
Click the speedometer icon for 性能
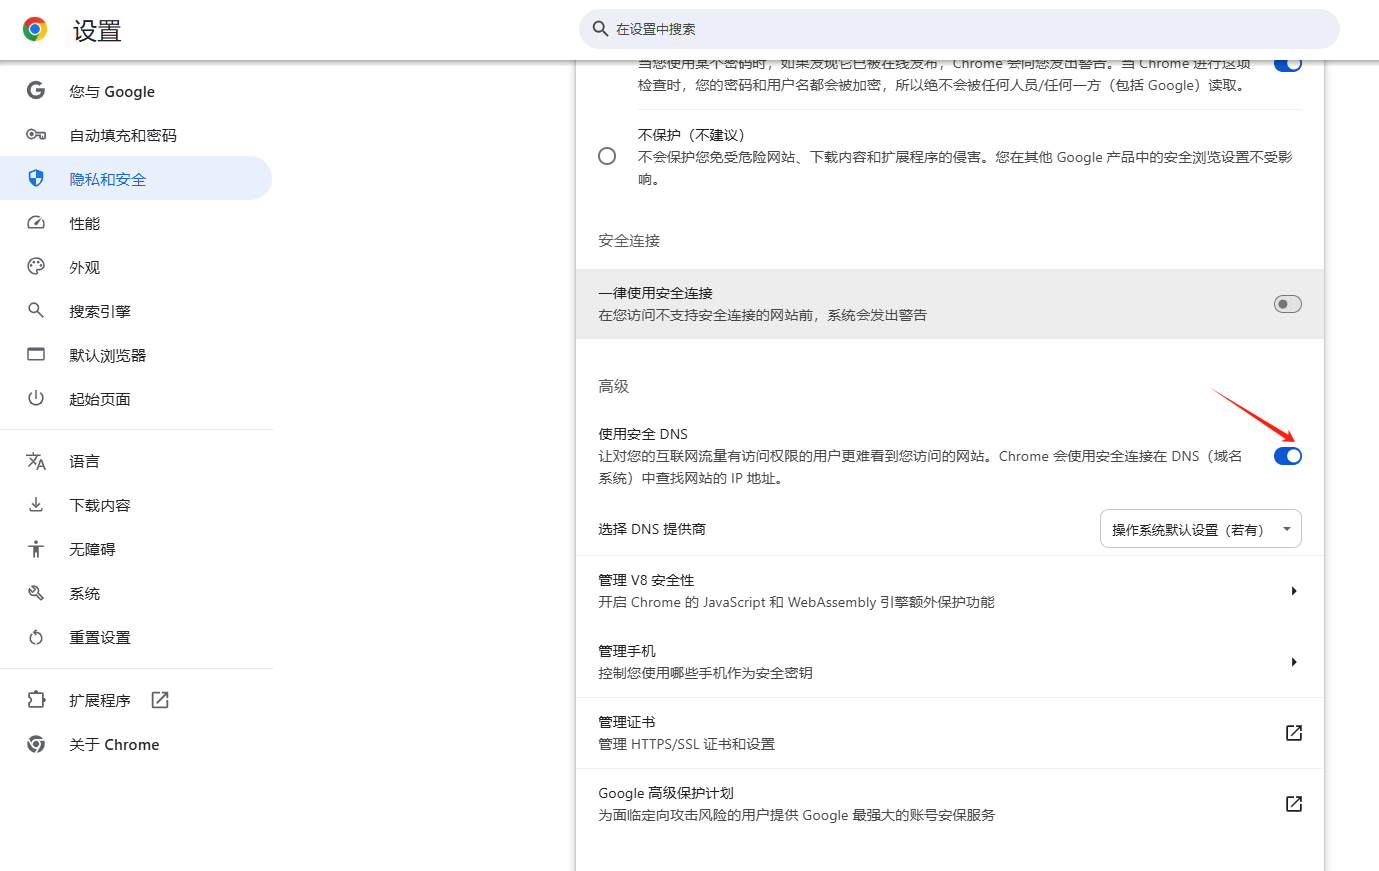coord(36,223)
